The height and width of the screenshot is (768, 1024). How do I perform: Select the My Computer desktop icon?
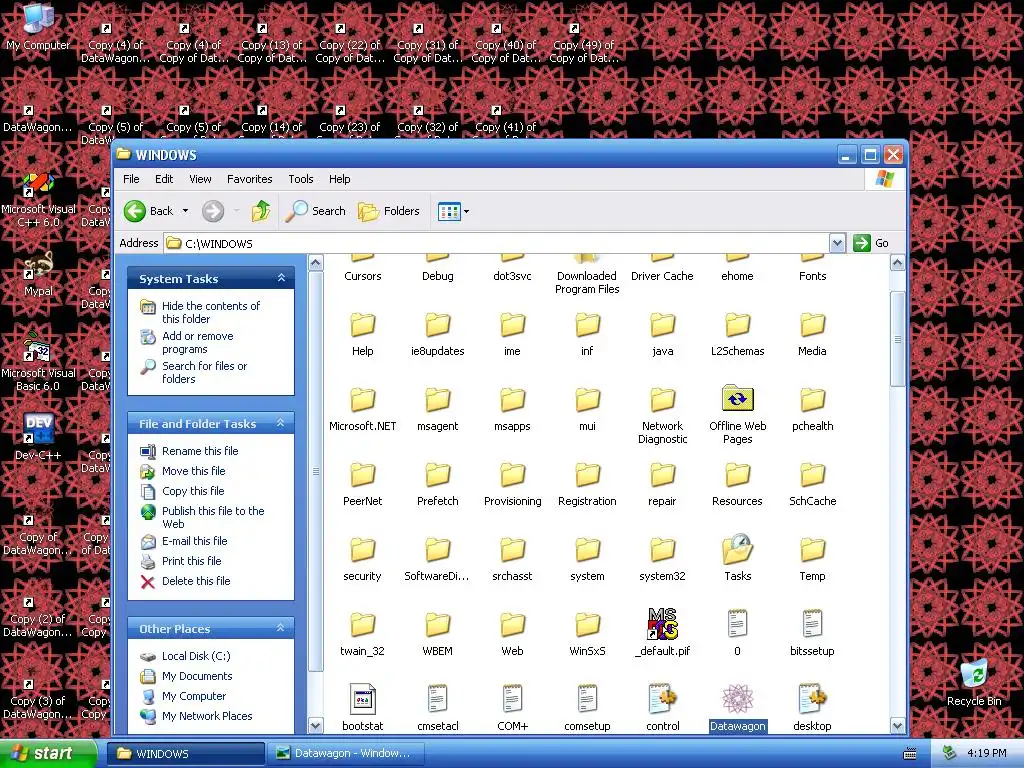38,19
